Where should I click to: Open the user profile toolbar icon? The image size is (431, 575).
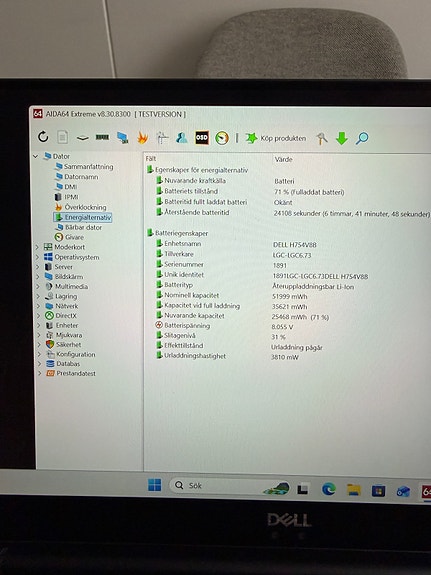[x=182, y=138]
